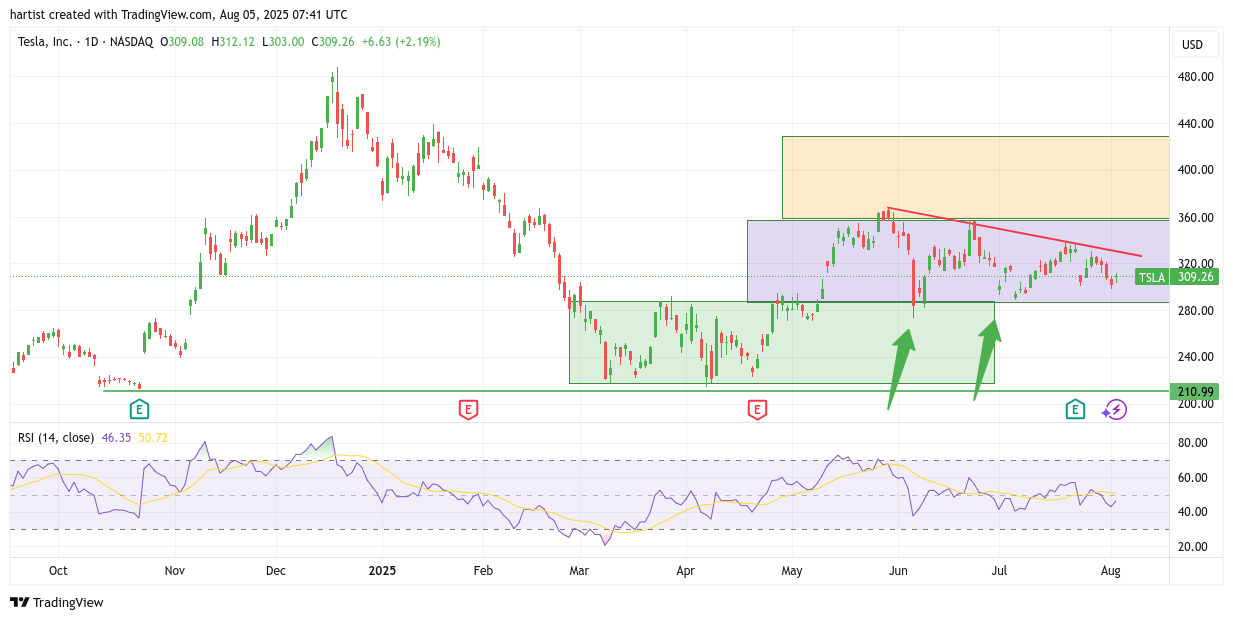Select the high value H312.12
Viewport: 1233px width, 620px height.
(x=233, y=42)
